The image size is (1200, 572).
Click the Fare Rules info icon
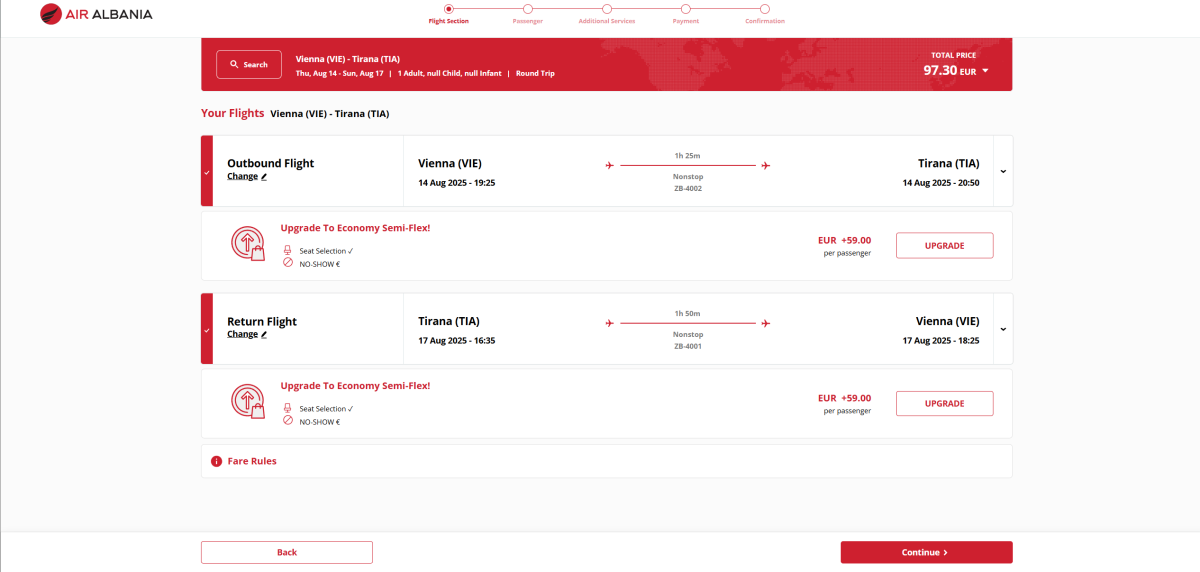point(216,462)
